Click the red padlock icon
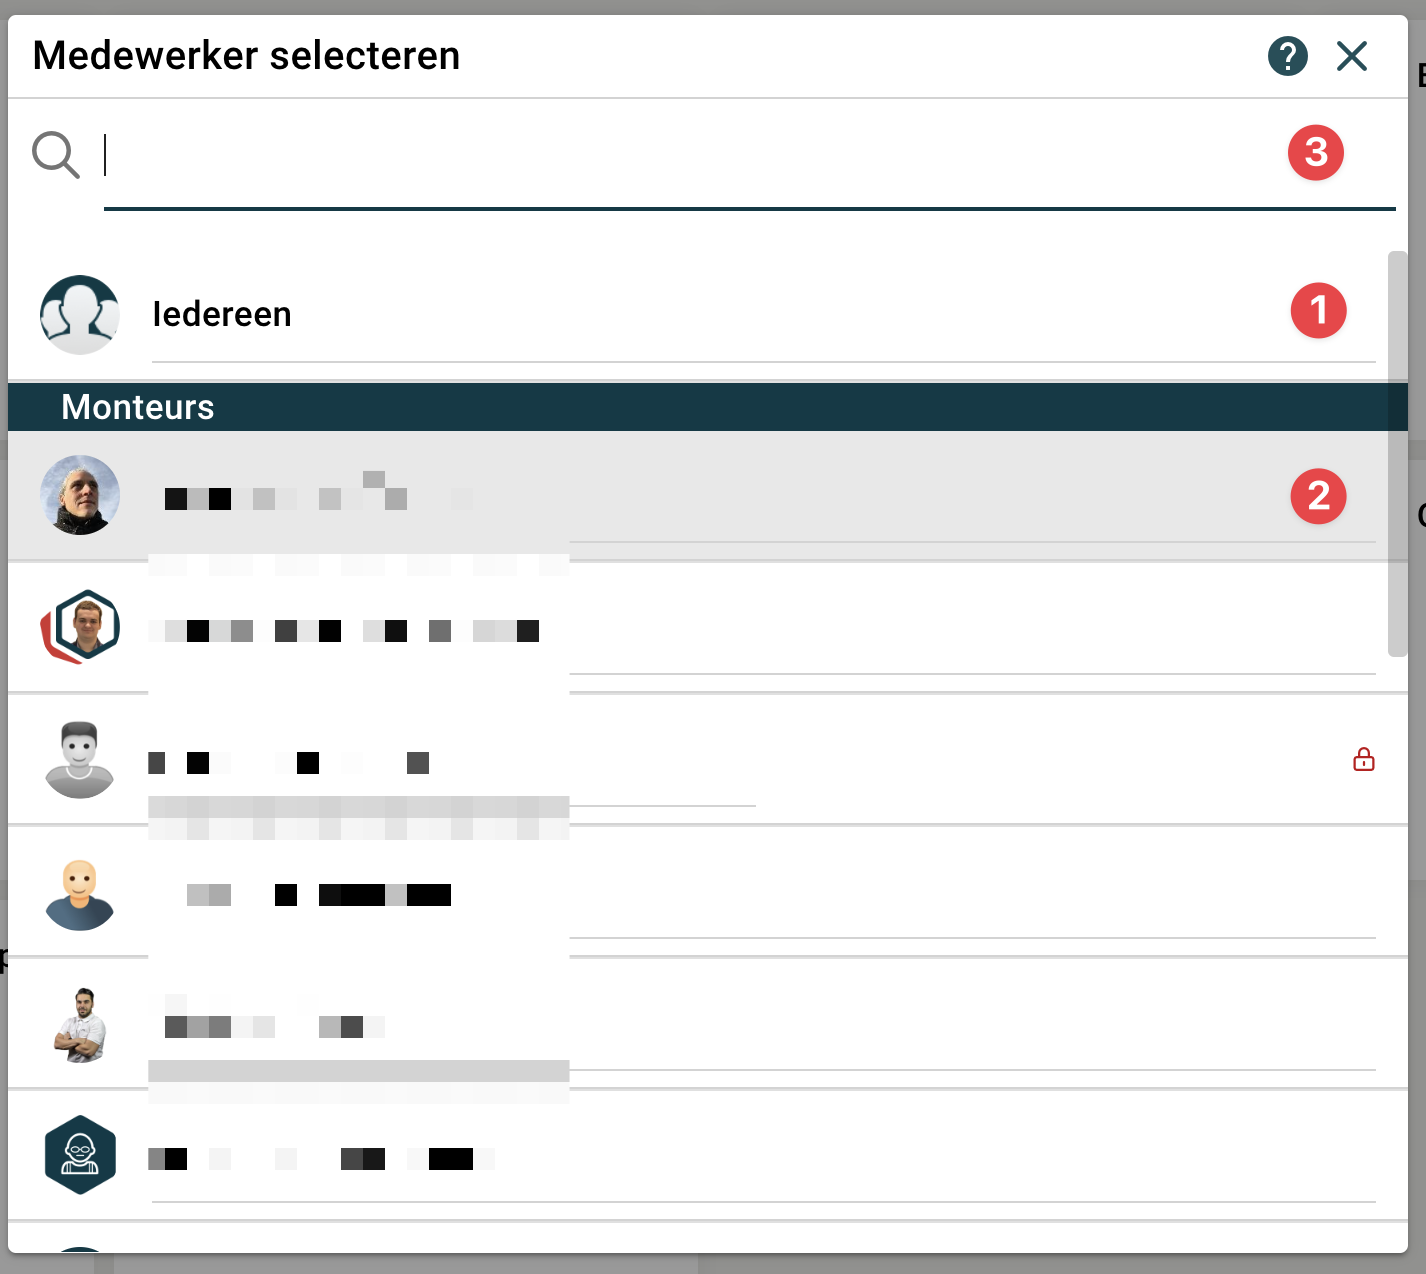The image size is (1426, 1274). (1363, 760)
